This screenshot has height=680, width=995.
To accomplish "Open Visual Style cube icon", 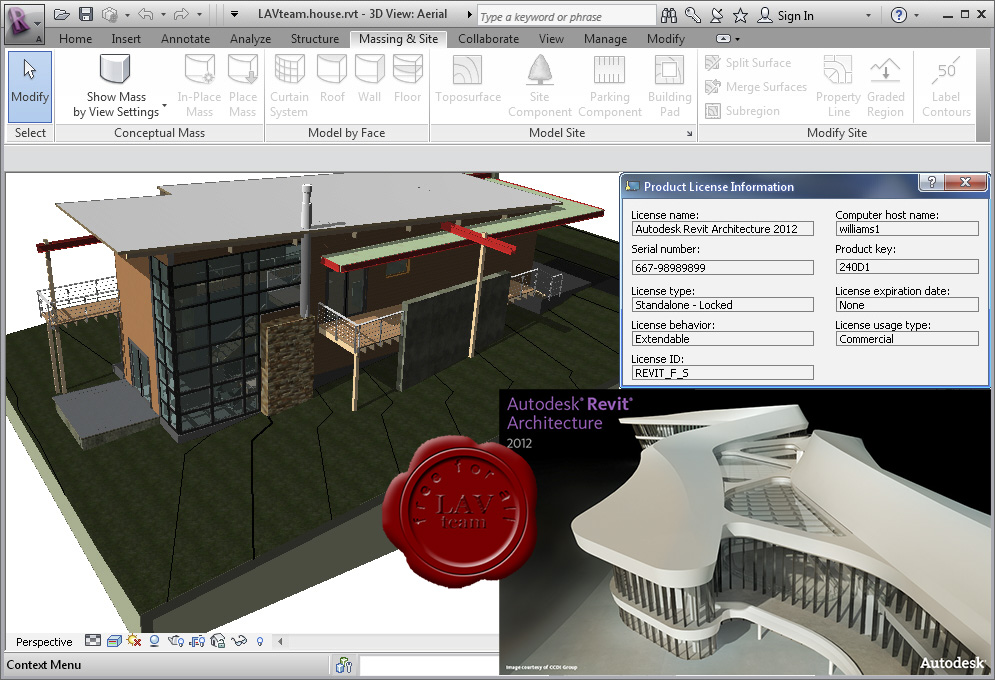I will coord(114,641).
